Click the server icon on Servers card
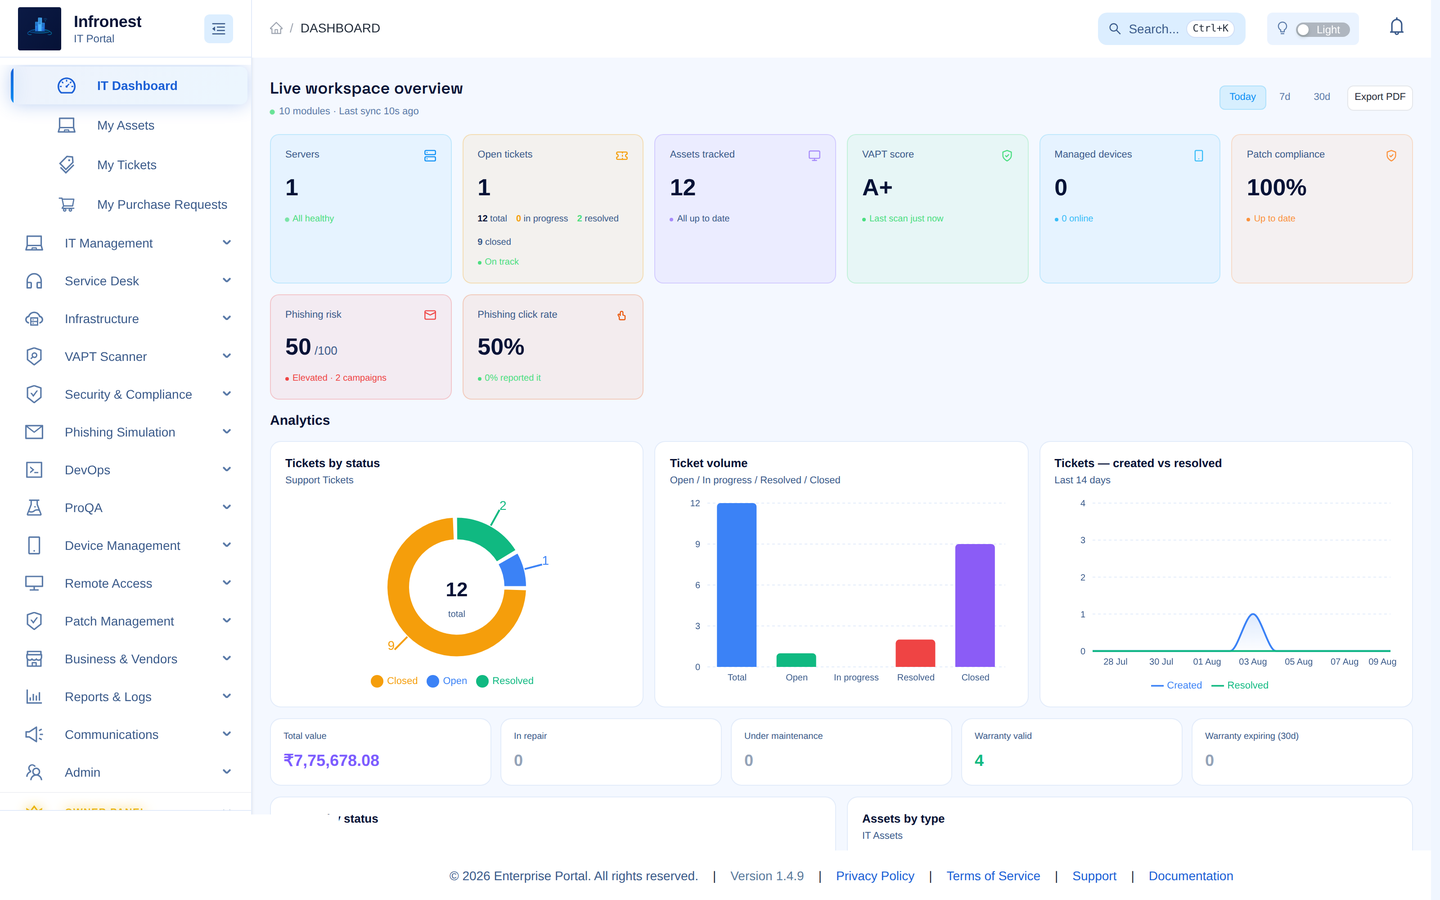The image size is (1440, 900). [430, 156]
